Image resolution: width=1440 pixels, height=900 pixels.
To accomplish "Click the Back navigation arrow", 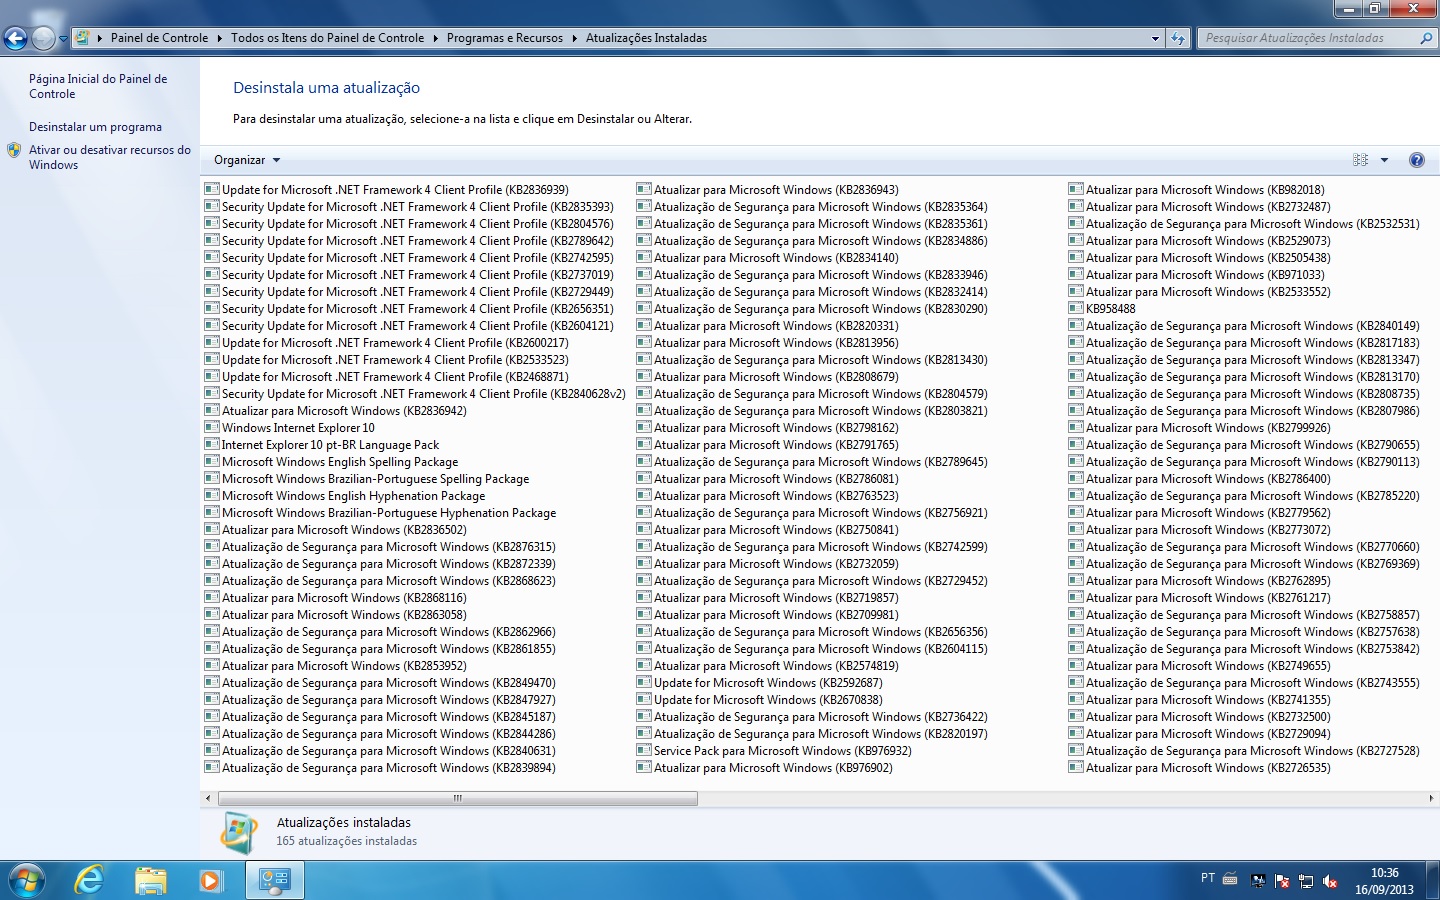I will pos(15,38).
